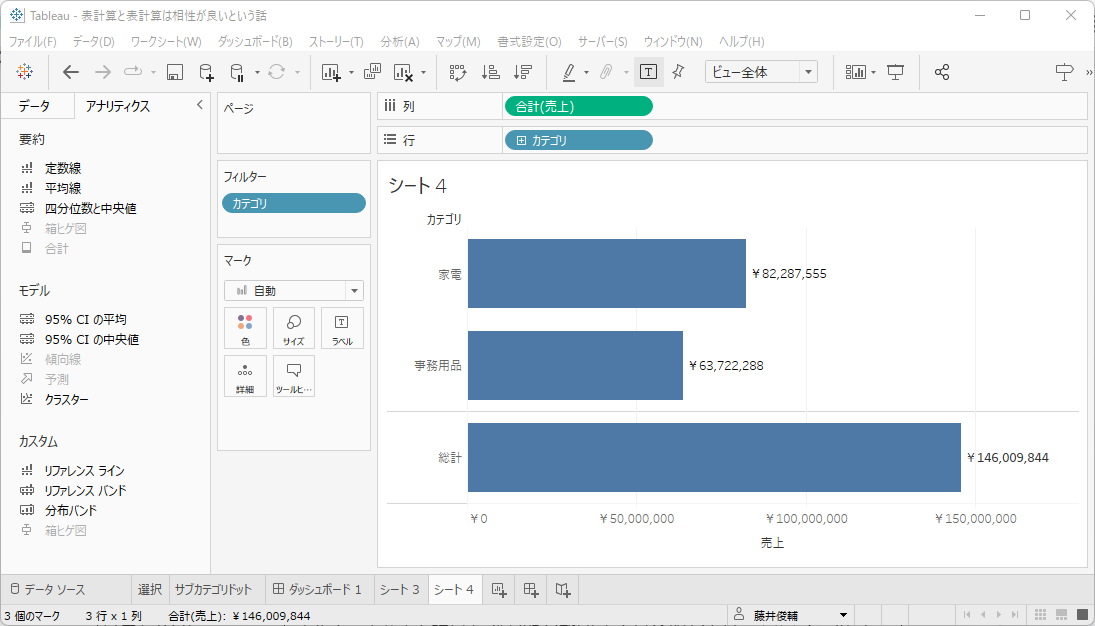Click the new data source icon
1095x626 pixels.
click(206, 72)
